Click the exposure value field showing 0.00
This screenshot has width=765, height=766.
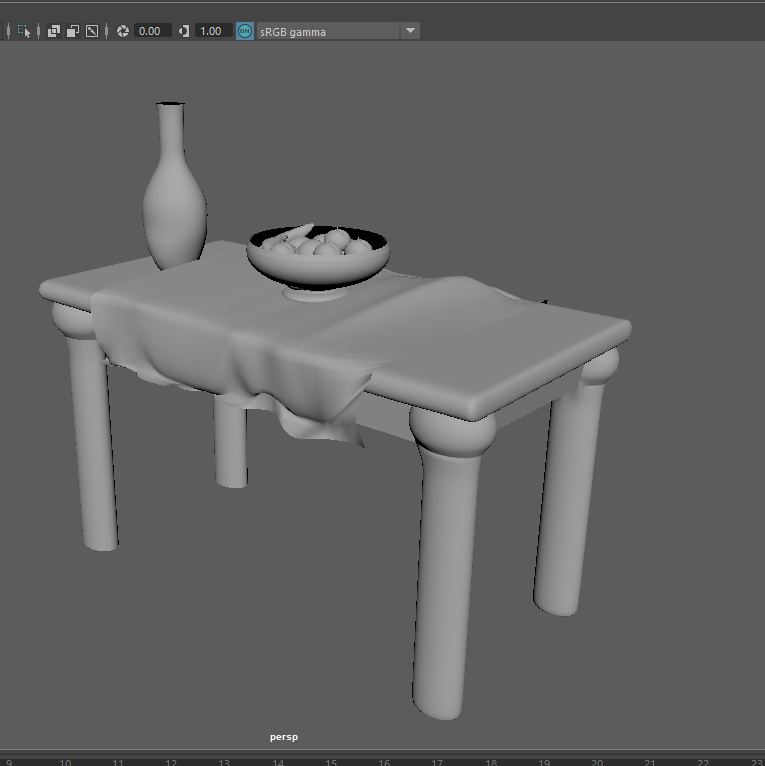pos(150,31)
